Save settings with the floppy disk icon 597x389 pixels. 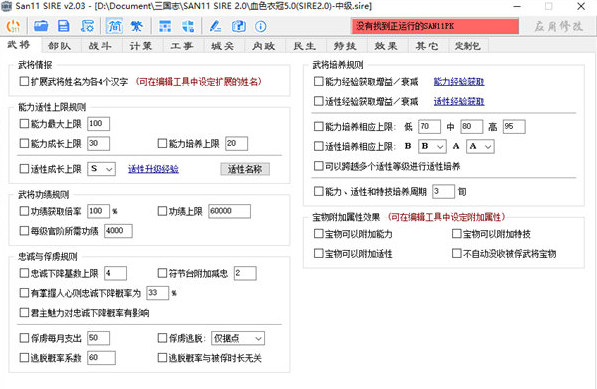[64, 26]
